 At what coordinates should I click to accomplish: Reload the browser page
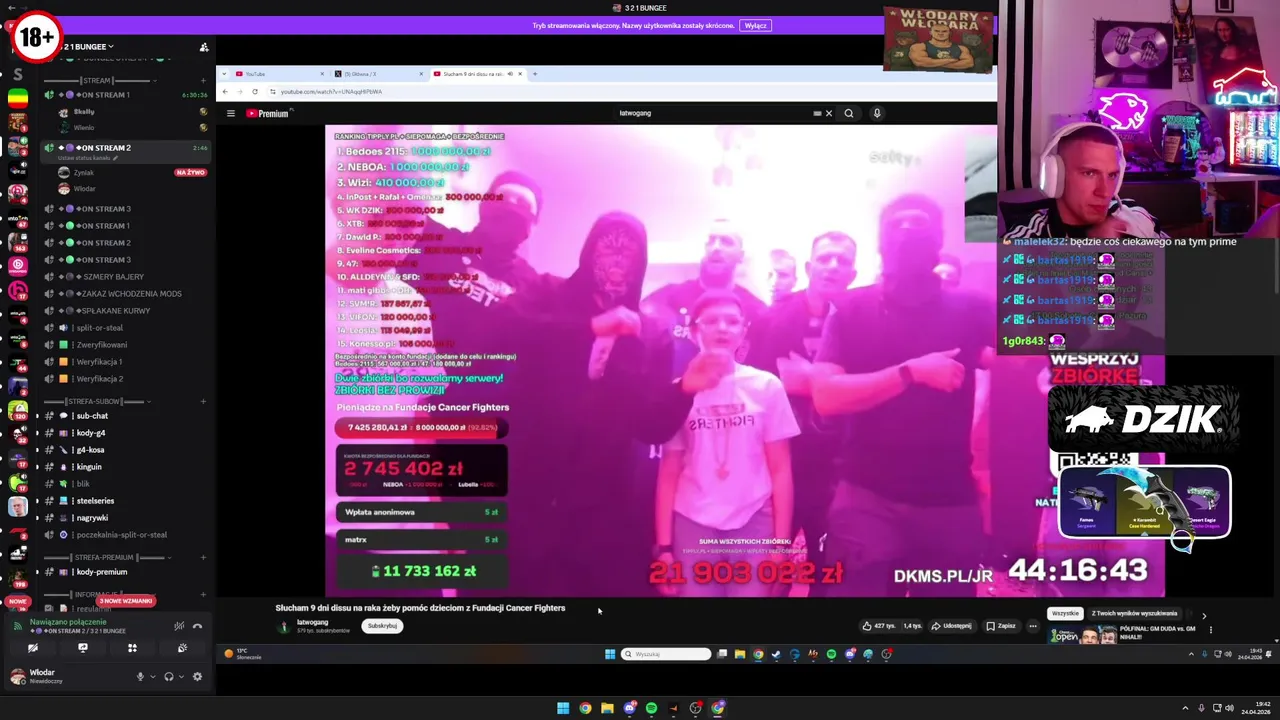pos(255,92)
